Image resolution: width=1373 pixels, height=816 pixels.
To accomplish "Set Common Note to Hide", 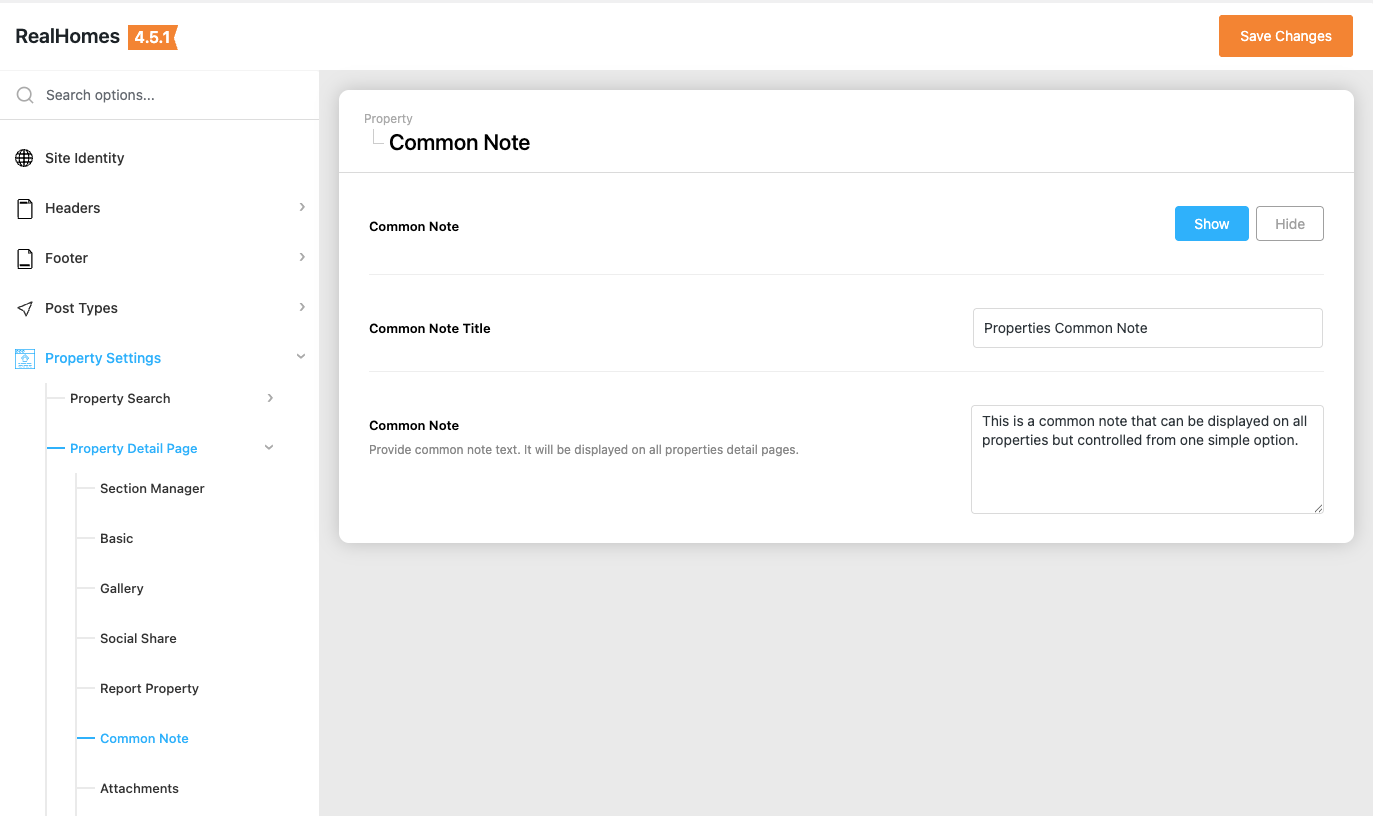I will 1289,224.
